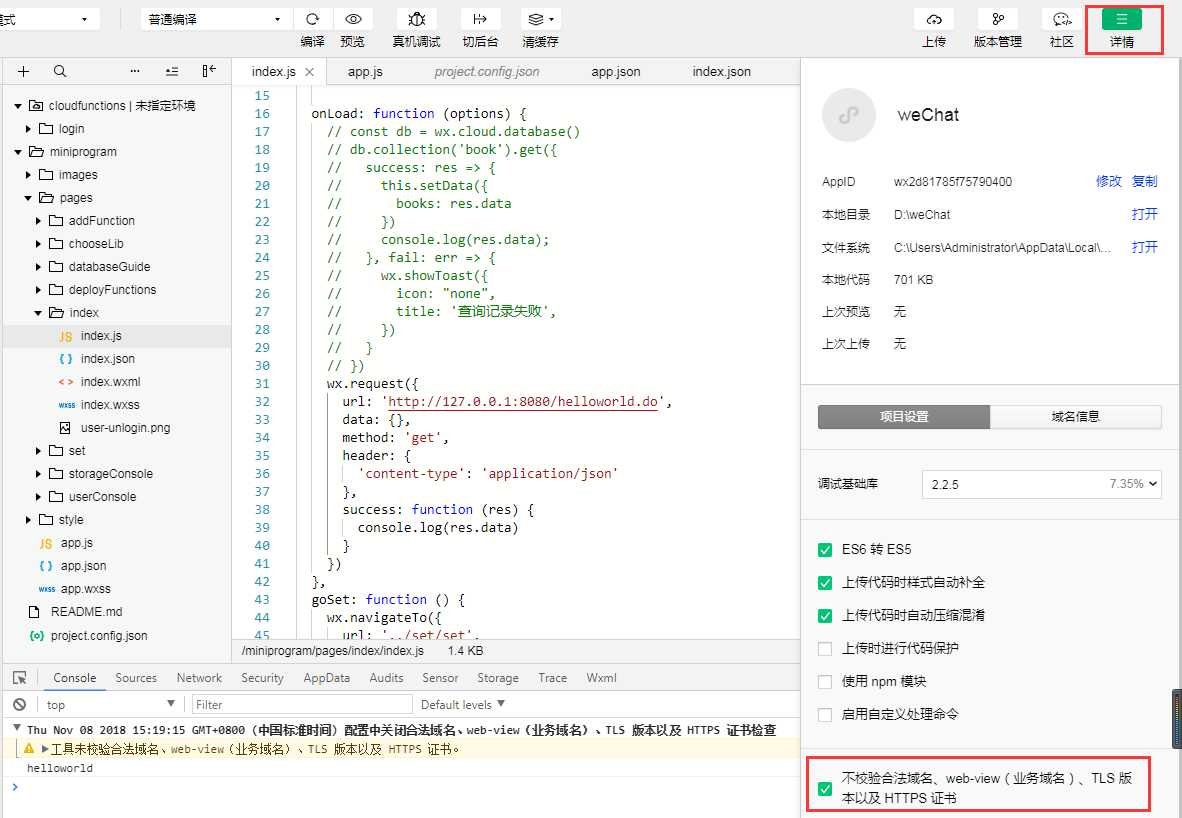The width and height of the screenshot is (1182, 818).
Task: Click the preview eye icon
Action: point(353,20)
